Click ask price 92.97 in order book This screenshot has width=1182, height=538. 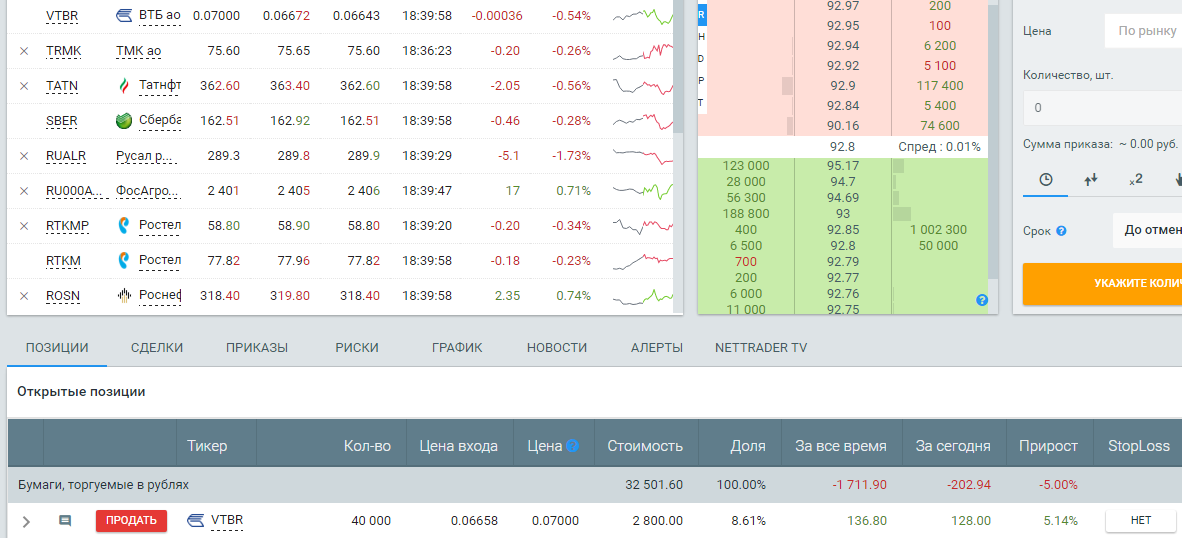842,7
